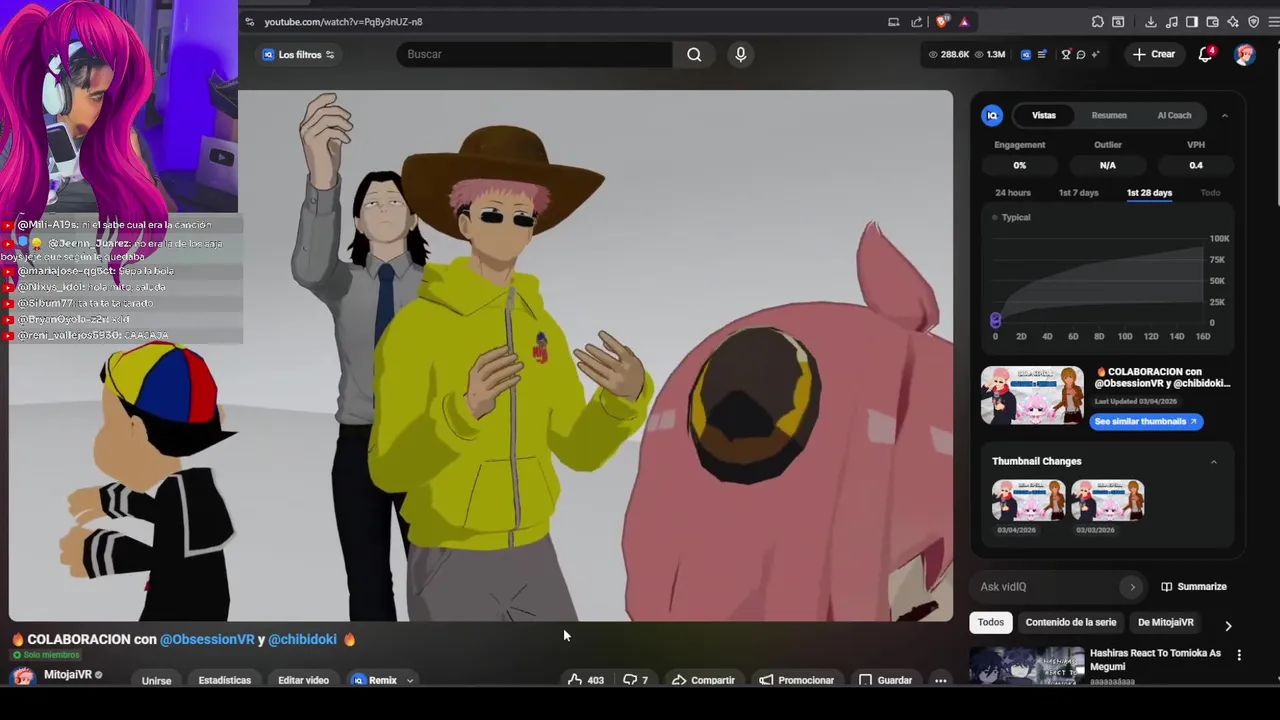Image resolution: width=1280 pixels, height=720 pixels.
Task: Toggle the browser sidebar panel icon
Action: coord(1192,22)
